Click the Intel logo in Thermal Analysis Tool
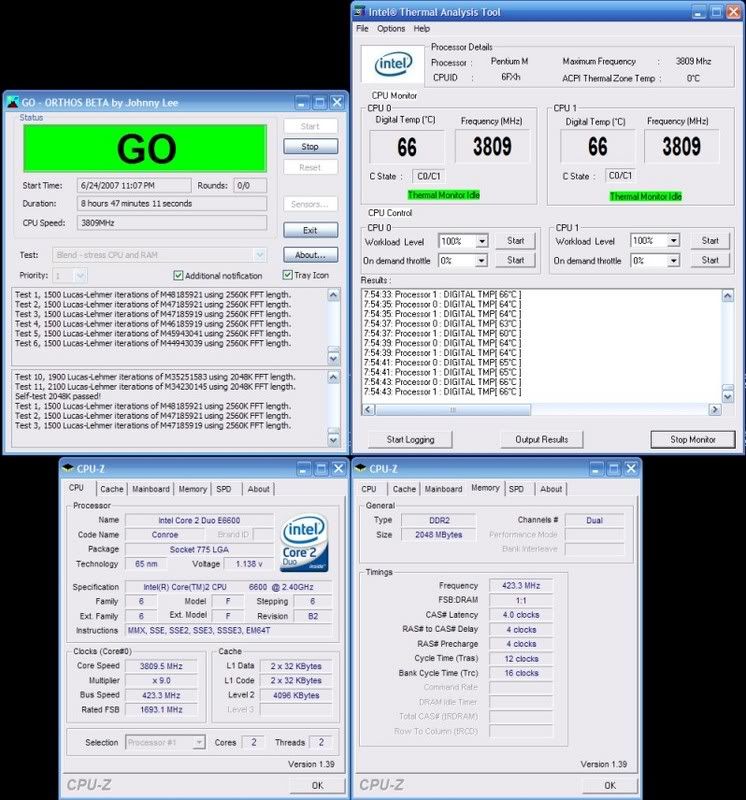The width and height of the screenshot is (746, 800). [x=393, y=64]
